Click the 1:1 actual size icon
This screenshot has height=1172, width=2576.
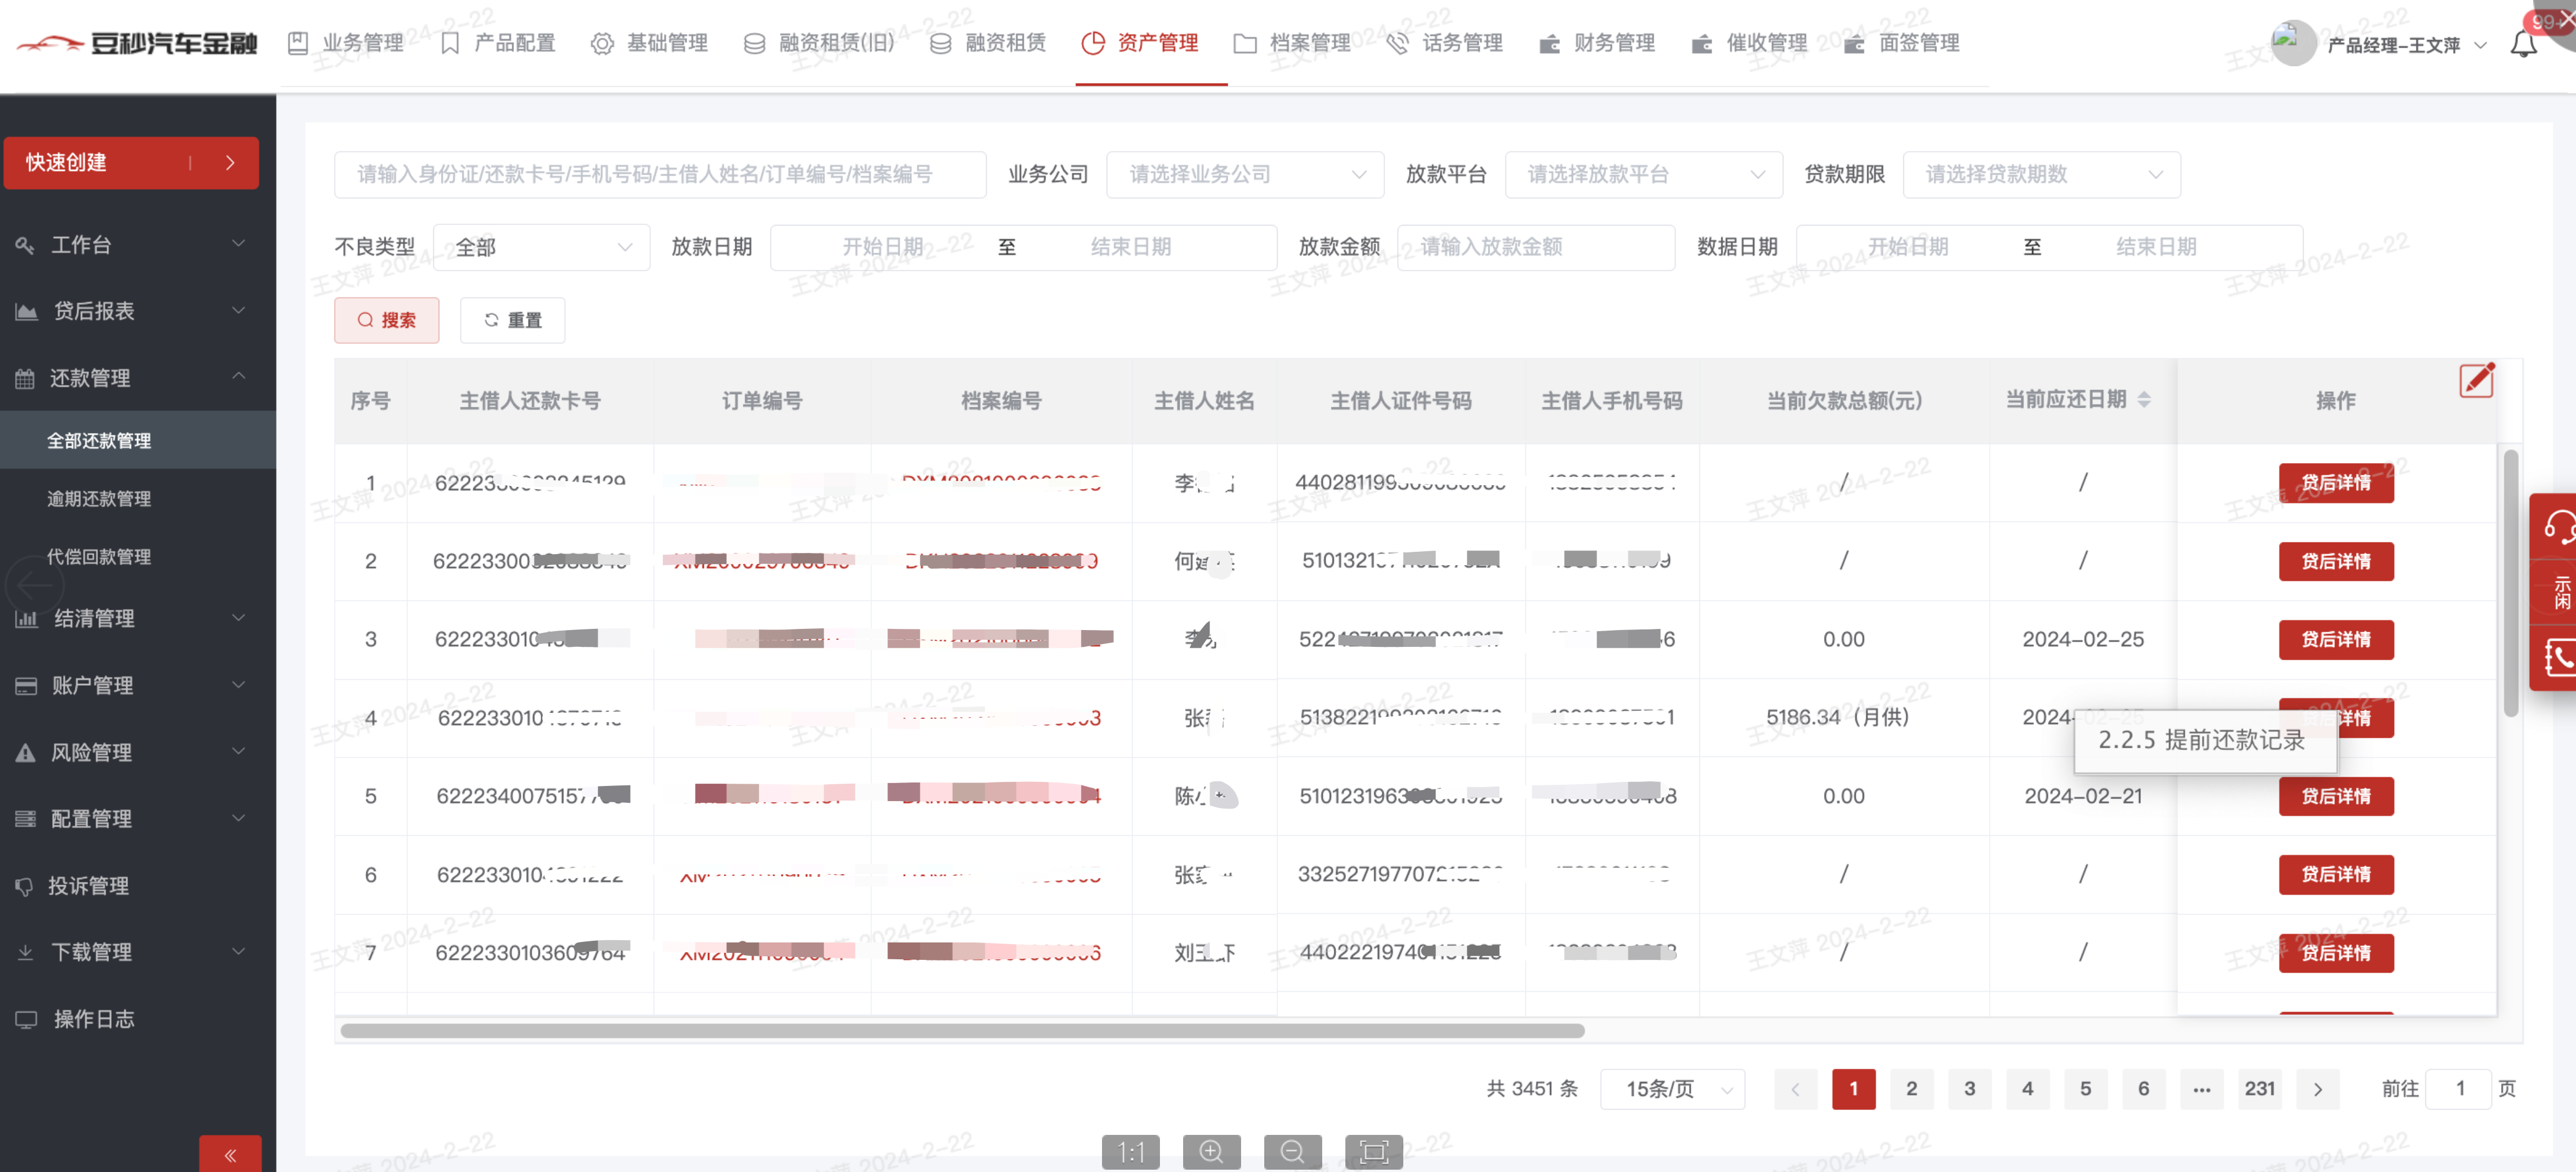click(x=1130, y=1152)
